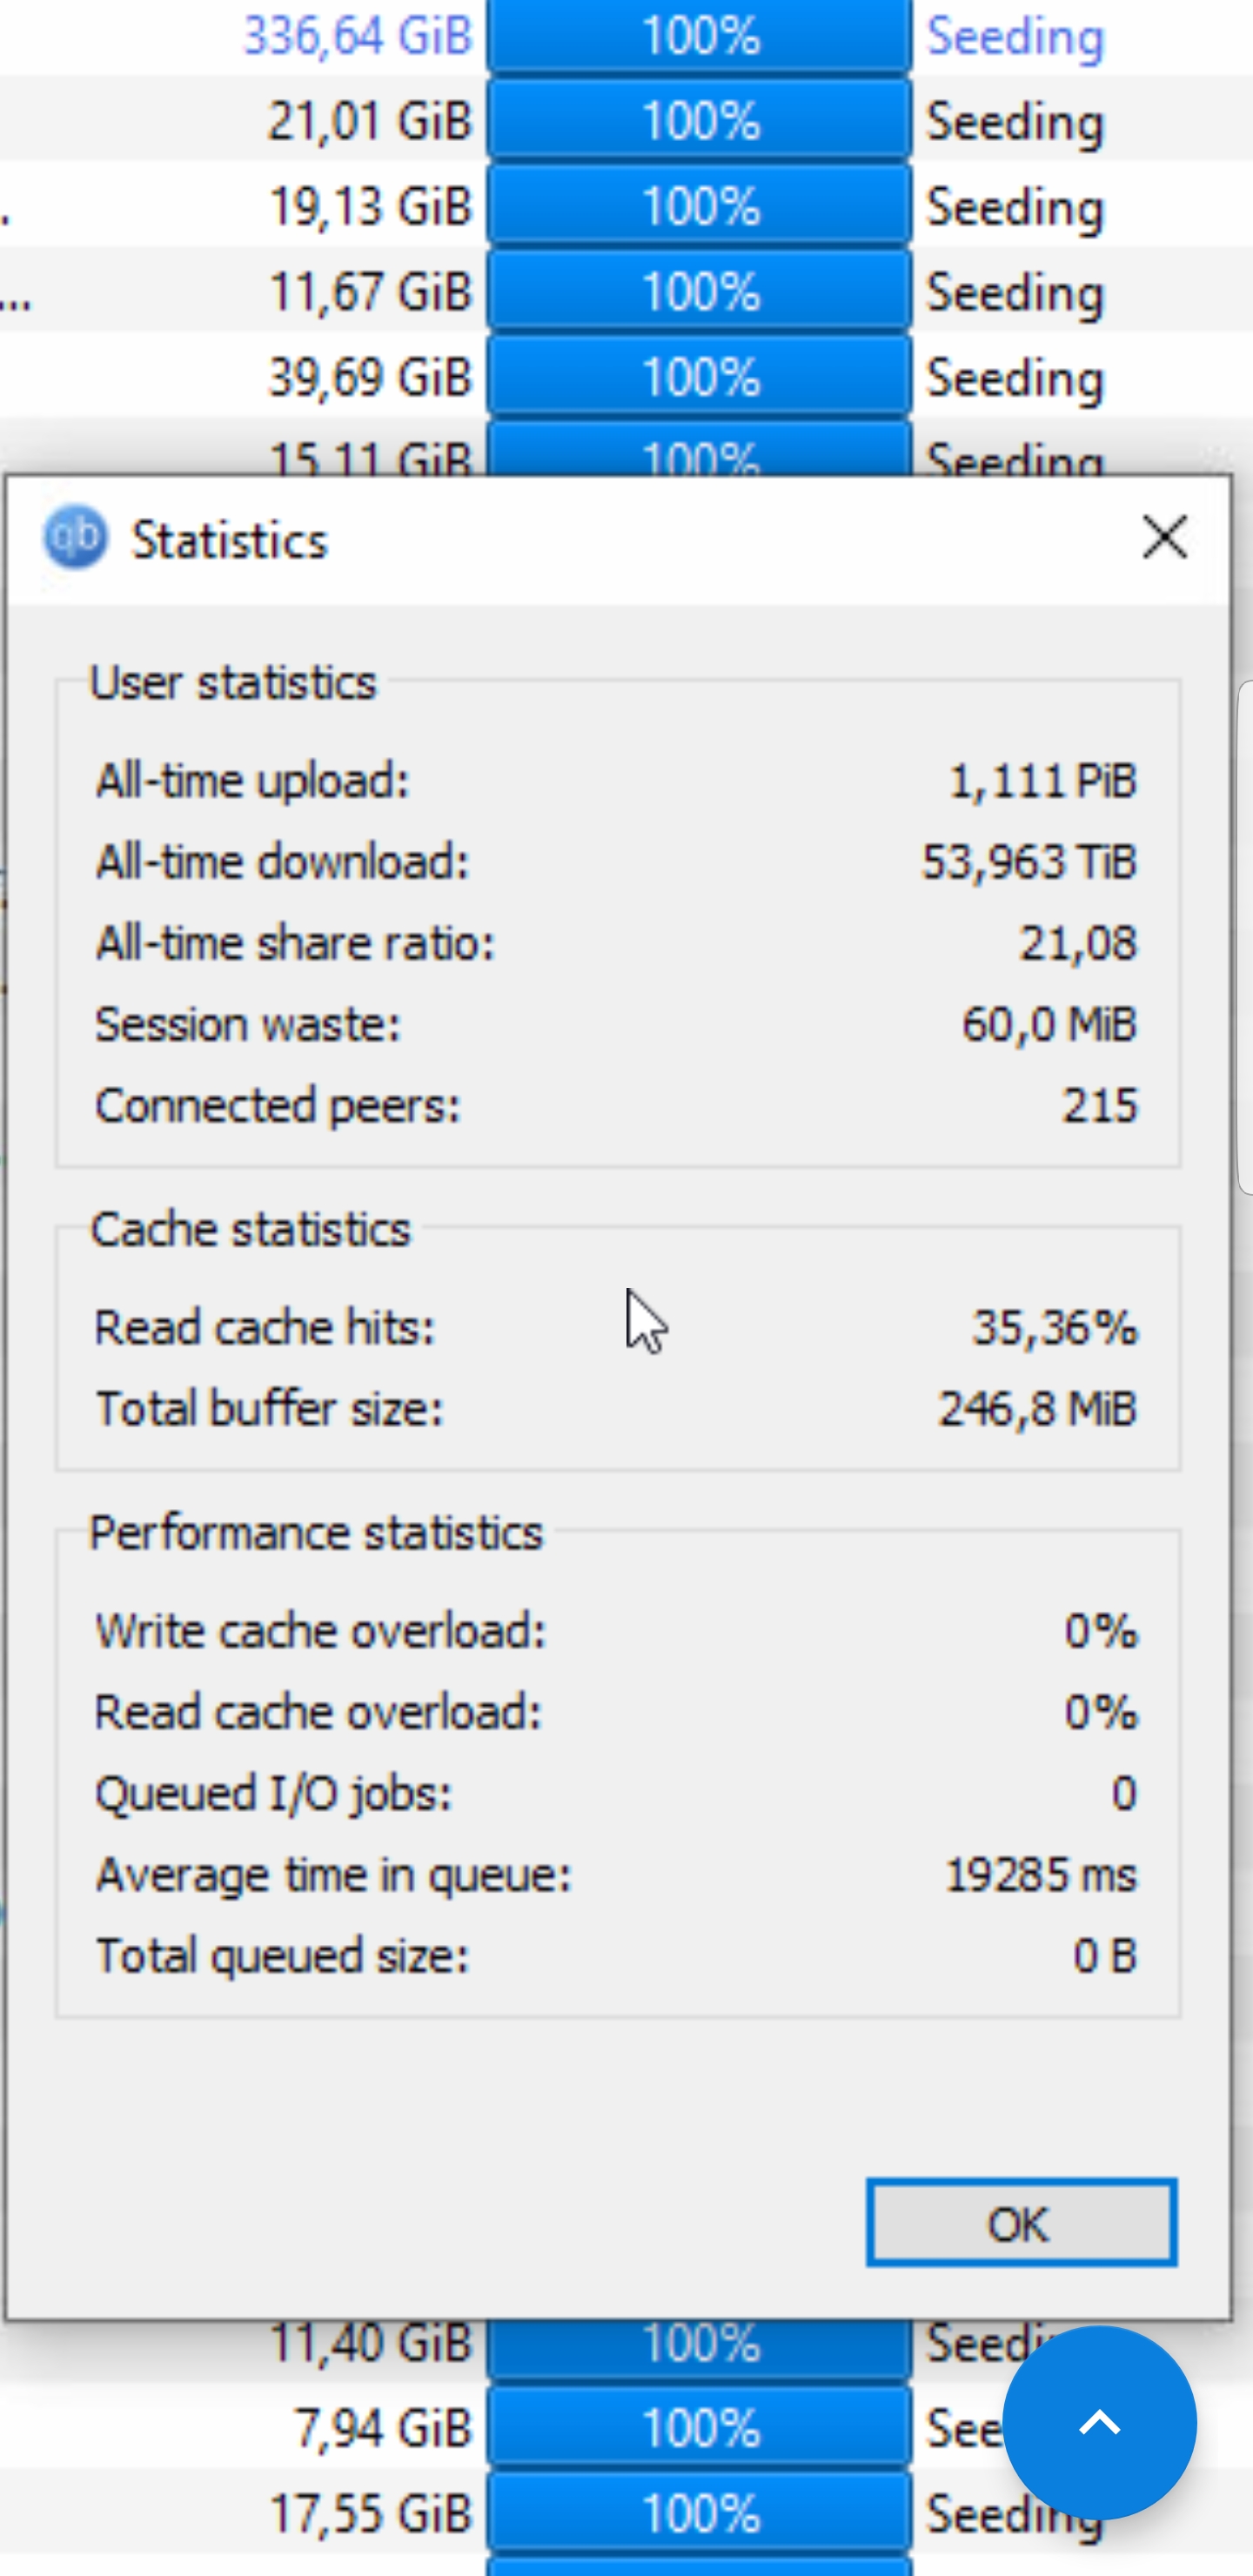Screen dimensions: 1253x2576
Task: Click the Connected peers count 215
Action: click(1099, 1106)
